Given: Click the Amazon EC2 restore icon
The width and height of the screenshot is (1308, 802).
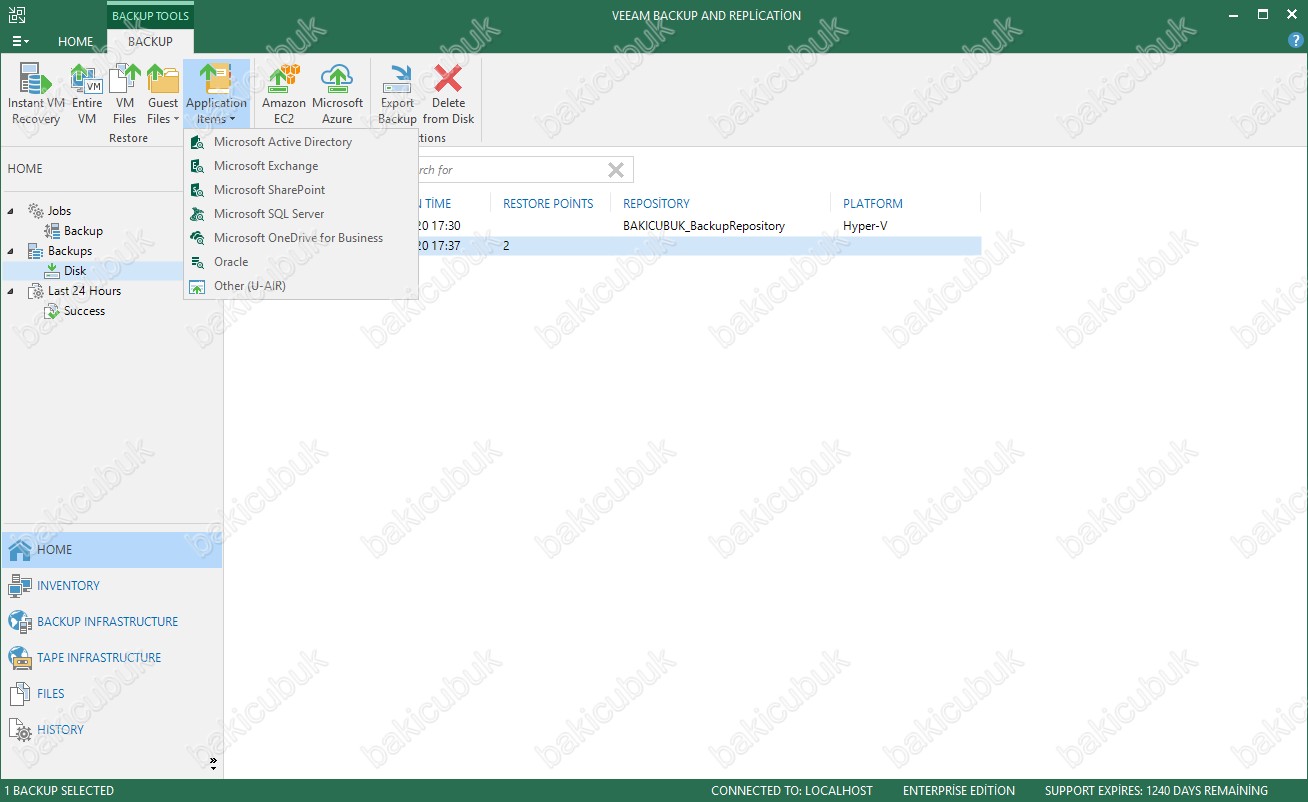Looking at the screenshot, I should 284,94.
